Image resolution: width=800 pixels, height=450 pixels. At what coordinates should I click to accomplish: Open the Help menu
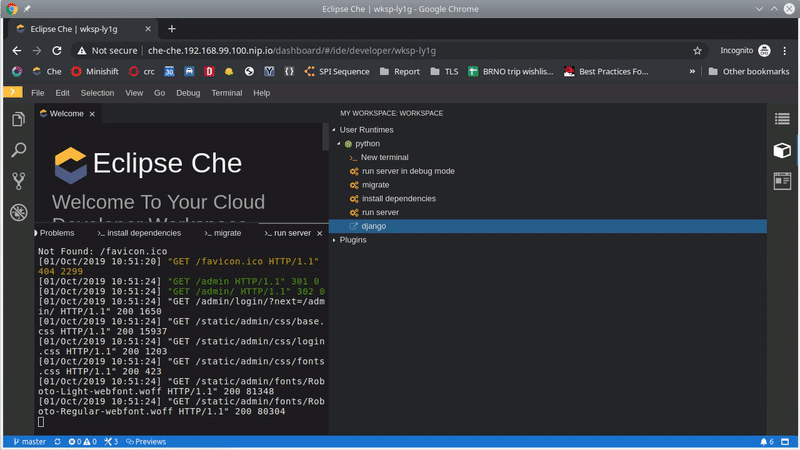pyautogui.click(x=262, y=93)
